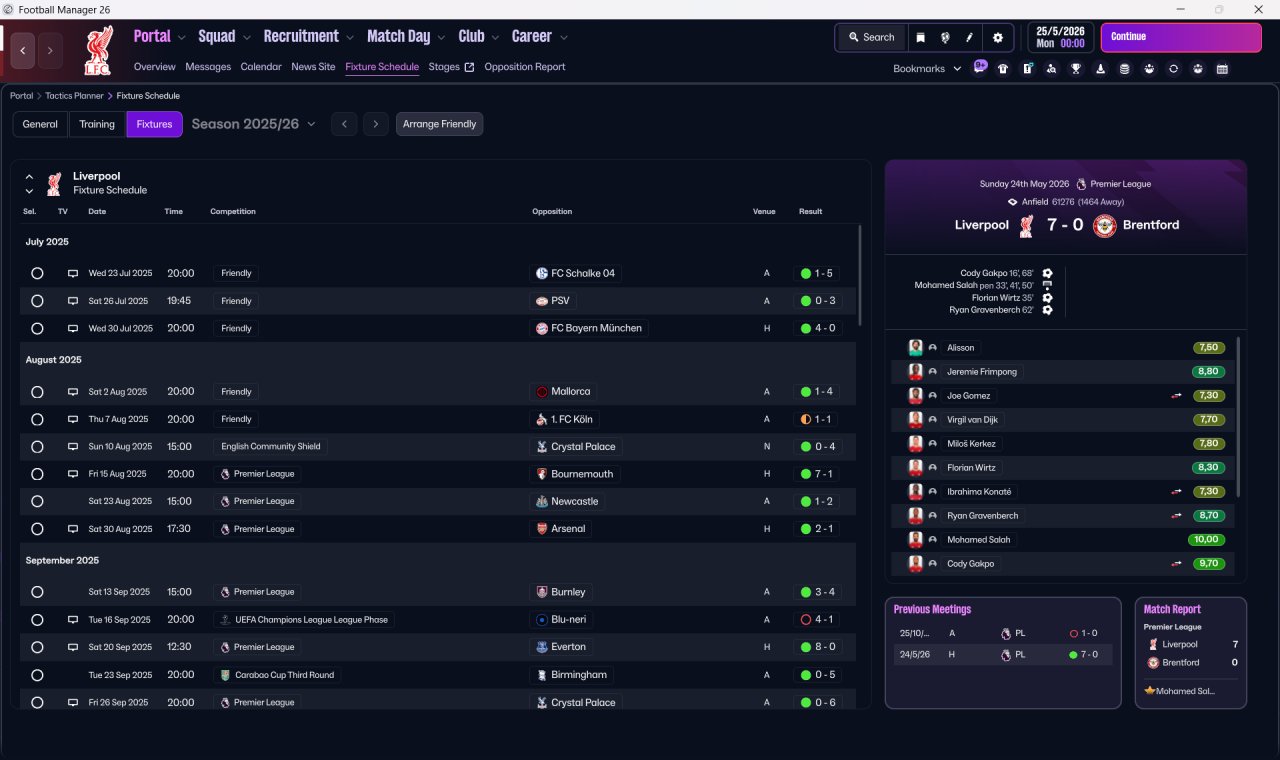Click the shirt bookmark icon
Viewport: 1280px width, 760px height.
pos(1003,69)
